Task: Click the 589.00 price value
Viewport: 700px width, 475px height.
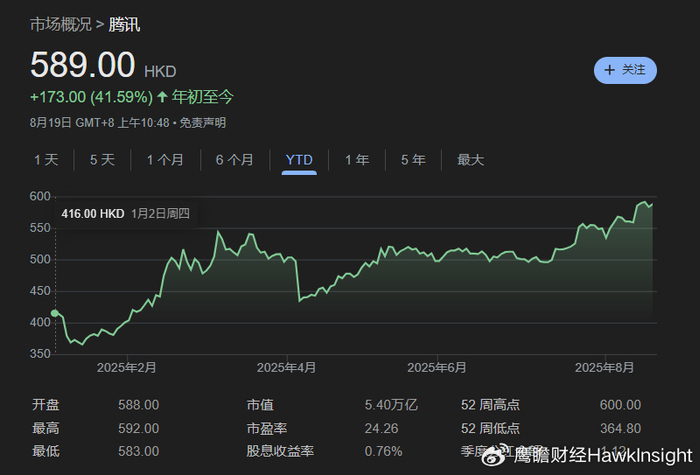Action: click(x=83, y=65)
